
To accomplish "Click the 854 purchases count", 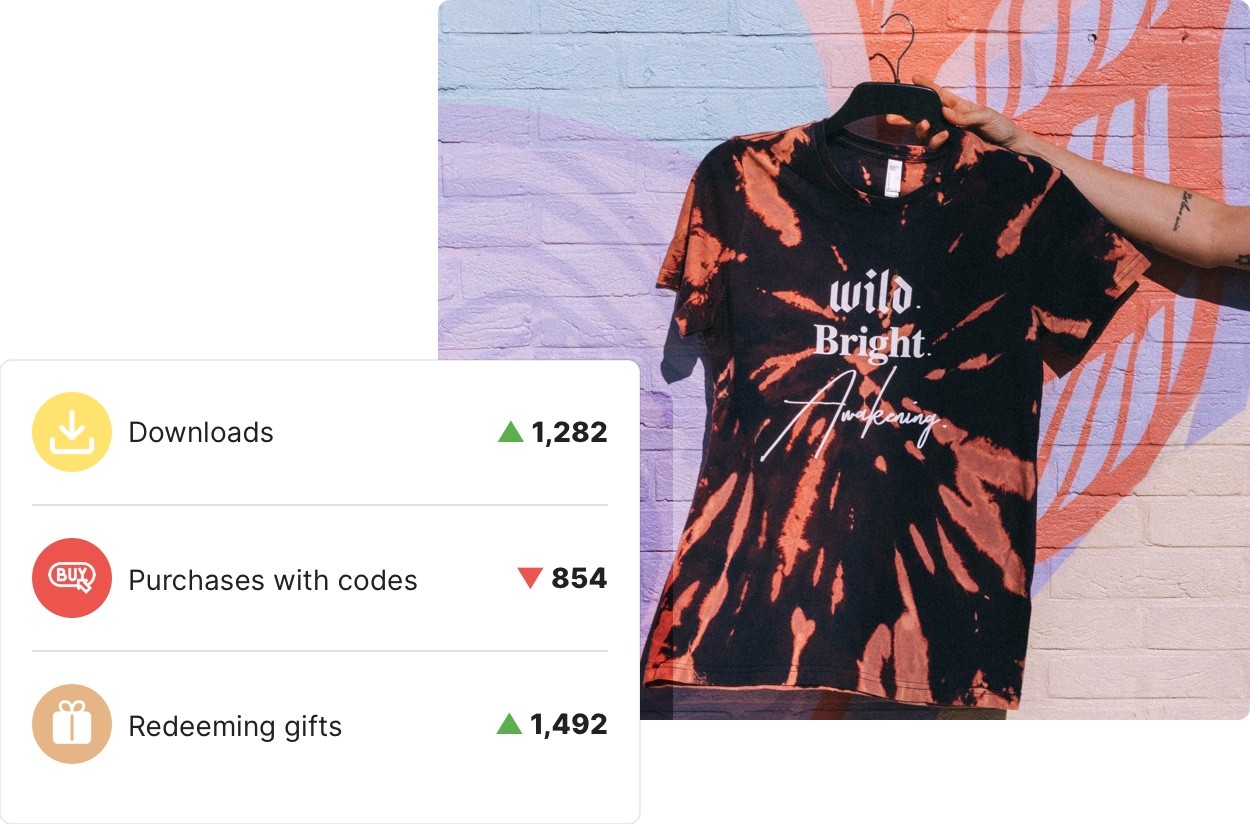I will point(579,578).
